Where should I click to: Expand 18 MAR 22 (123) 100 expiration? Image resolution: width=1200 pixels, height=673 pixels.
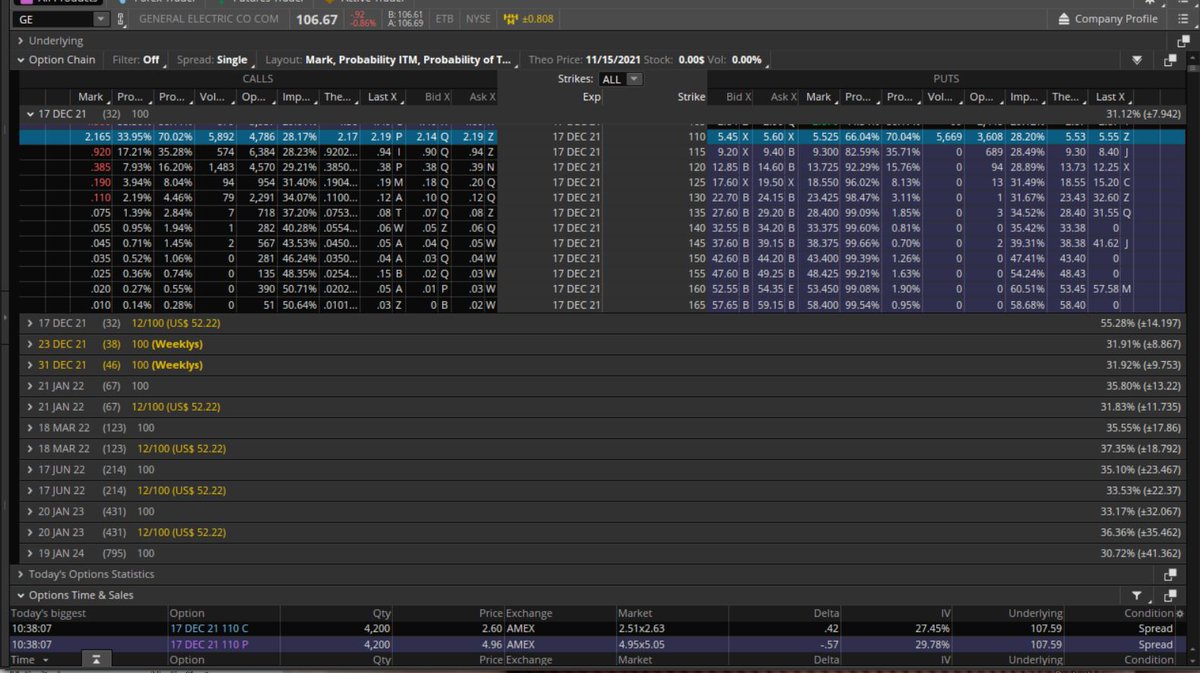click(30, 428)
